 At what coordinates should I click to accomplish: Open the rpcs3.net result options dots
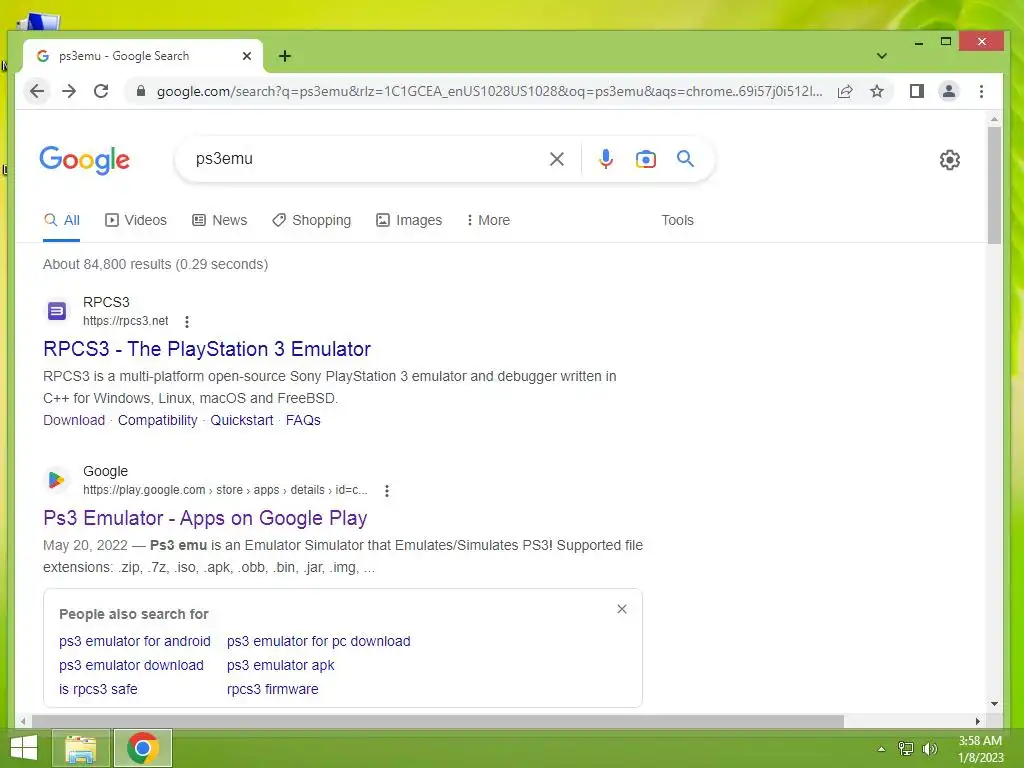click(x=187, y=321)
